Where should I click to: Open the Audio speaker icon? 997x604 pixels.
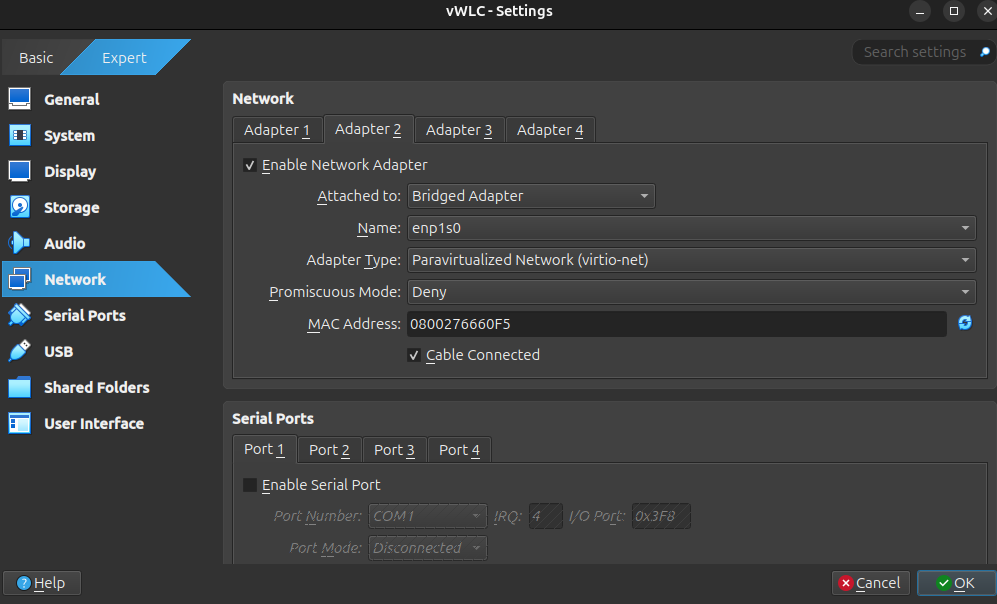pyautogui.click(x=20, y=244)
